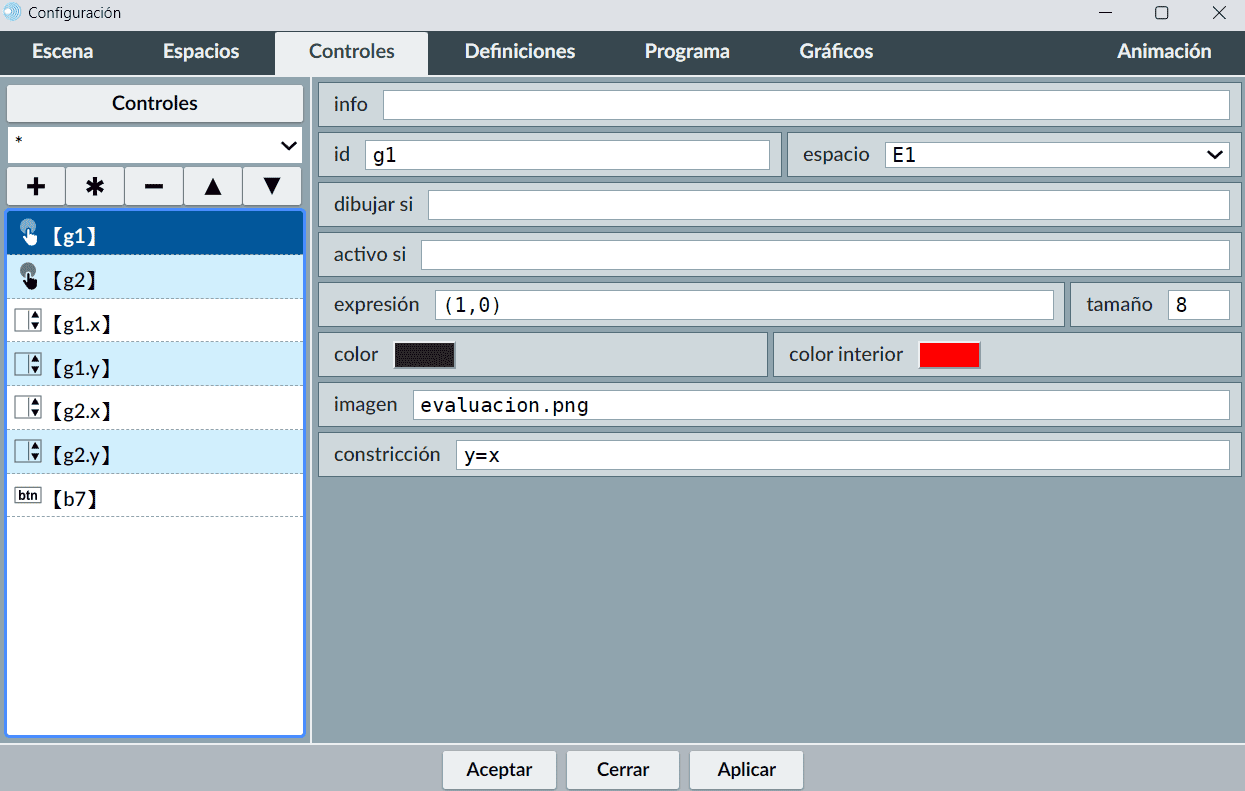Open the control filter dropdown
Screen dimensions: 1245x791
155,146
